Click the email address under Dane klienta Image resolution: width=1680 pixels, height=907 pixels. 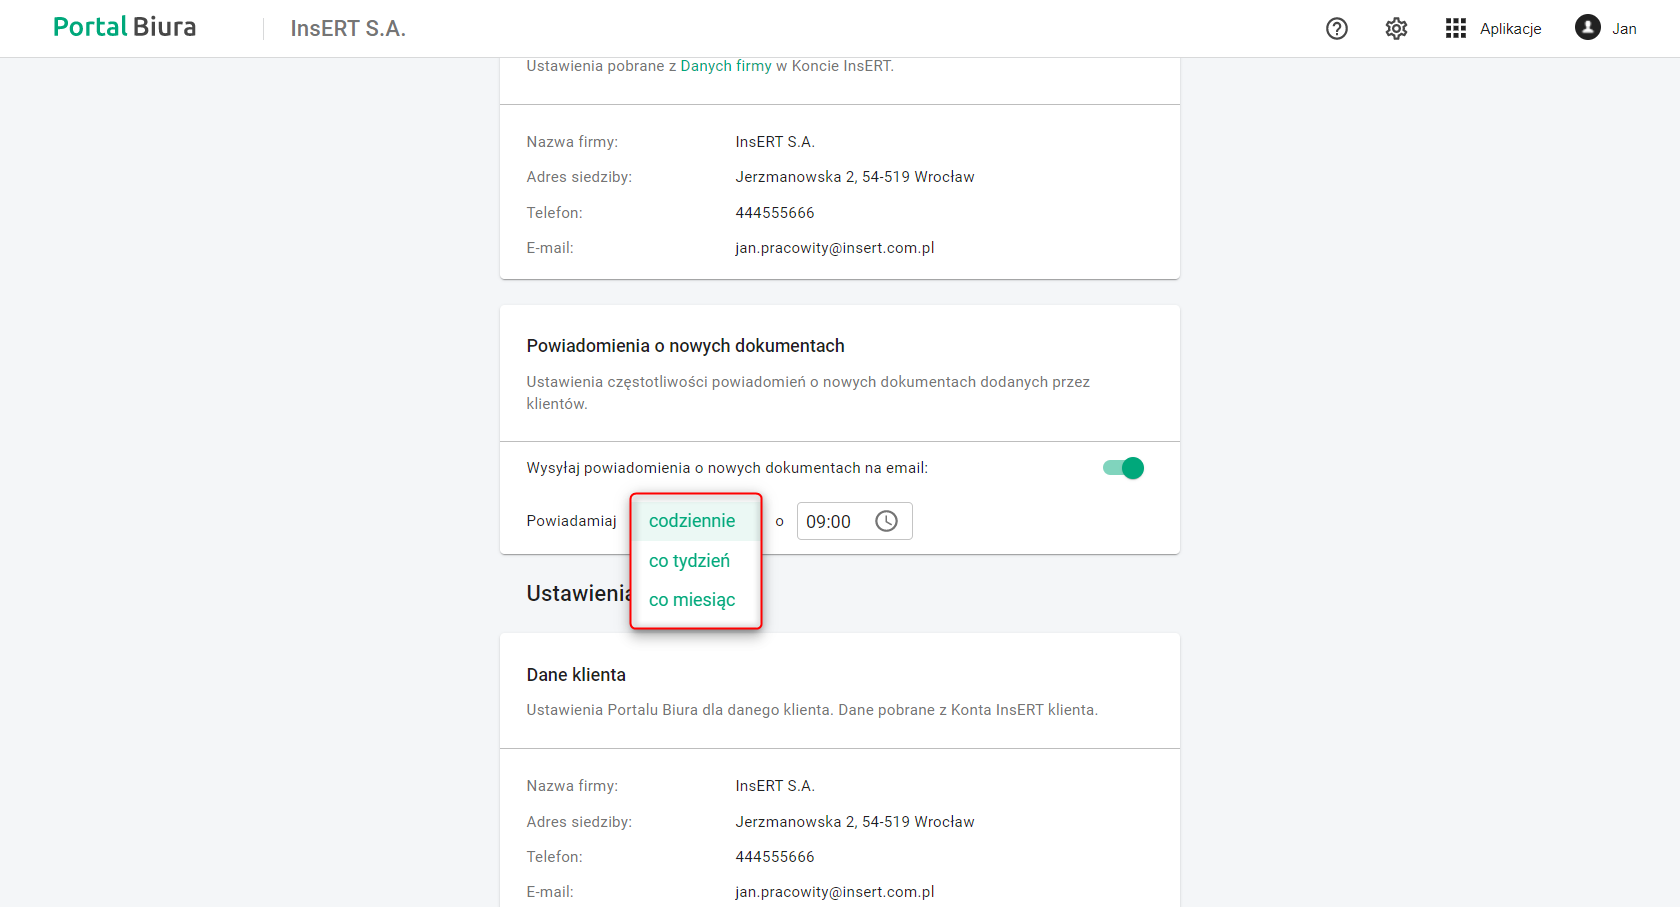tap(835, 892)
